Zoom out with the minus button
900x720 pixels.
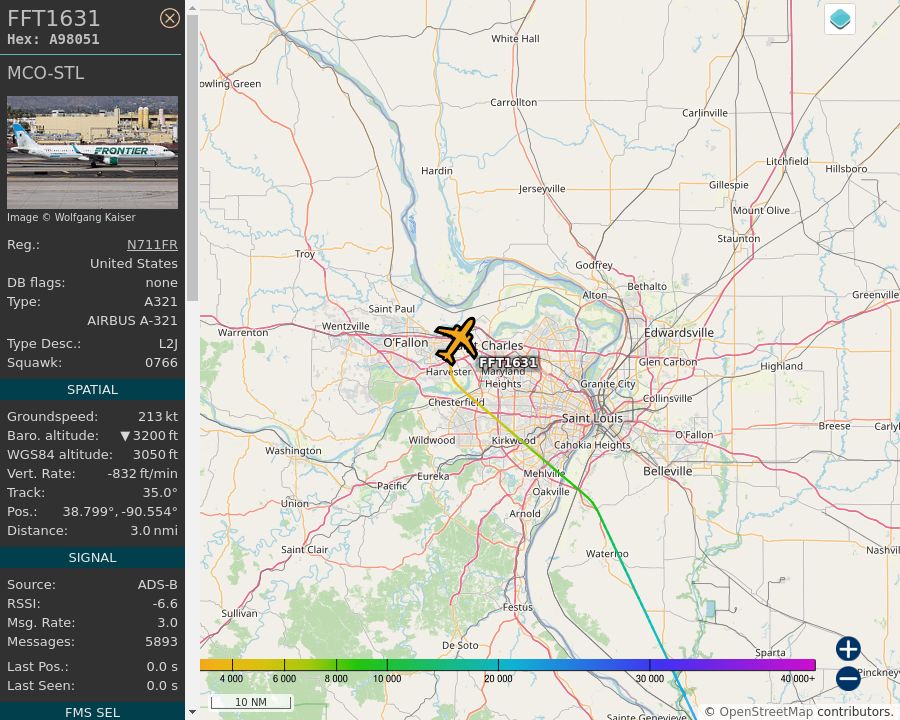point(848,678)
